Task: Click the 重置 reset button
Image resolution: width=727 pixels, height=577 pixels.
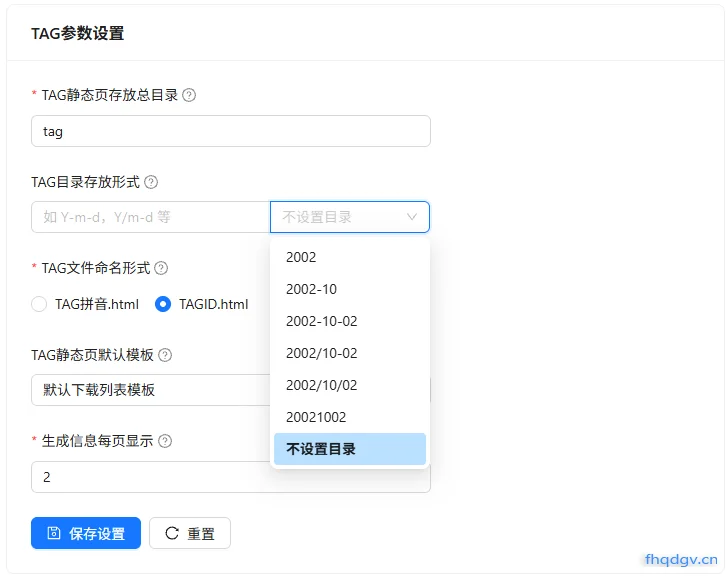Action: pyautogui.click(x=190, y=533)
